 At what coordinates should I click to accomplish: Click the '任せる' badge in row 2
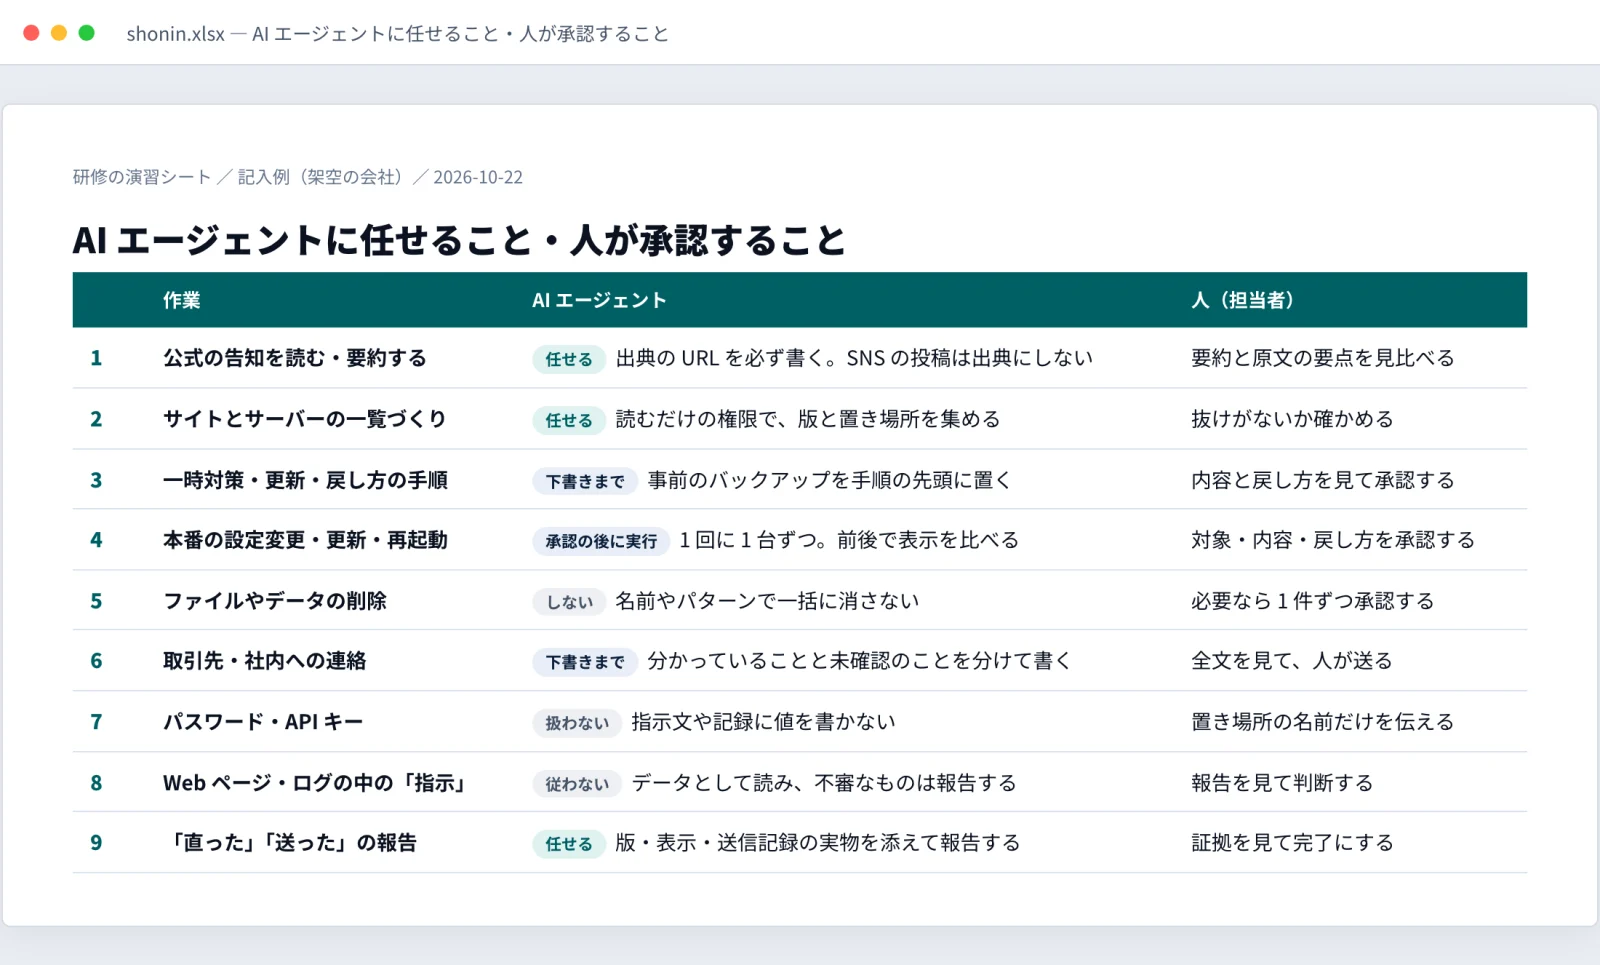click(569, 420)
